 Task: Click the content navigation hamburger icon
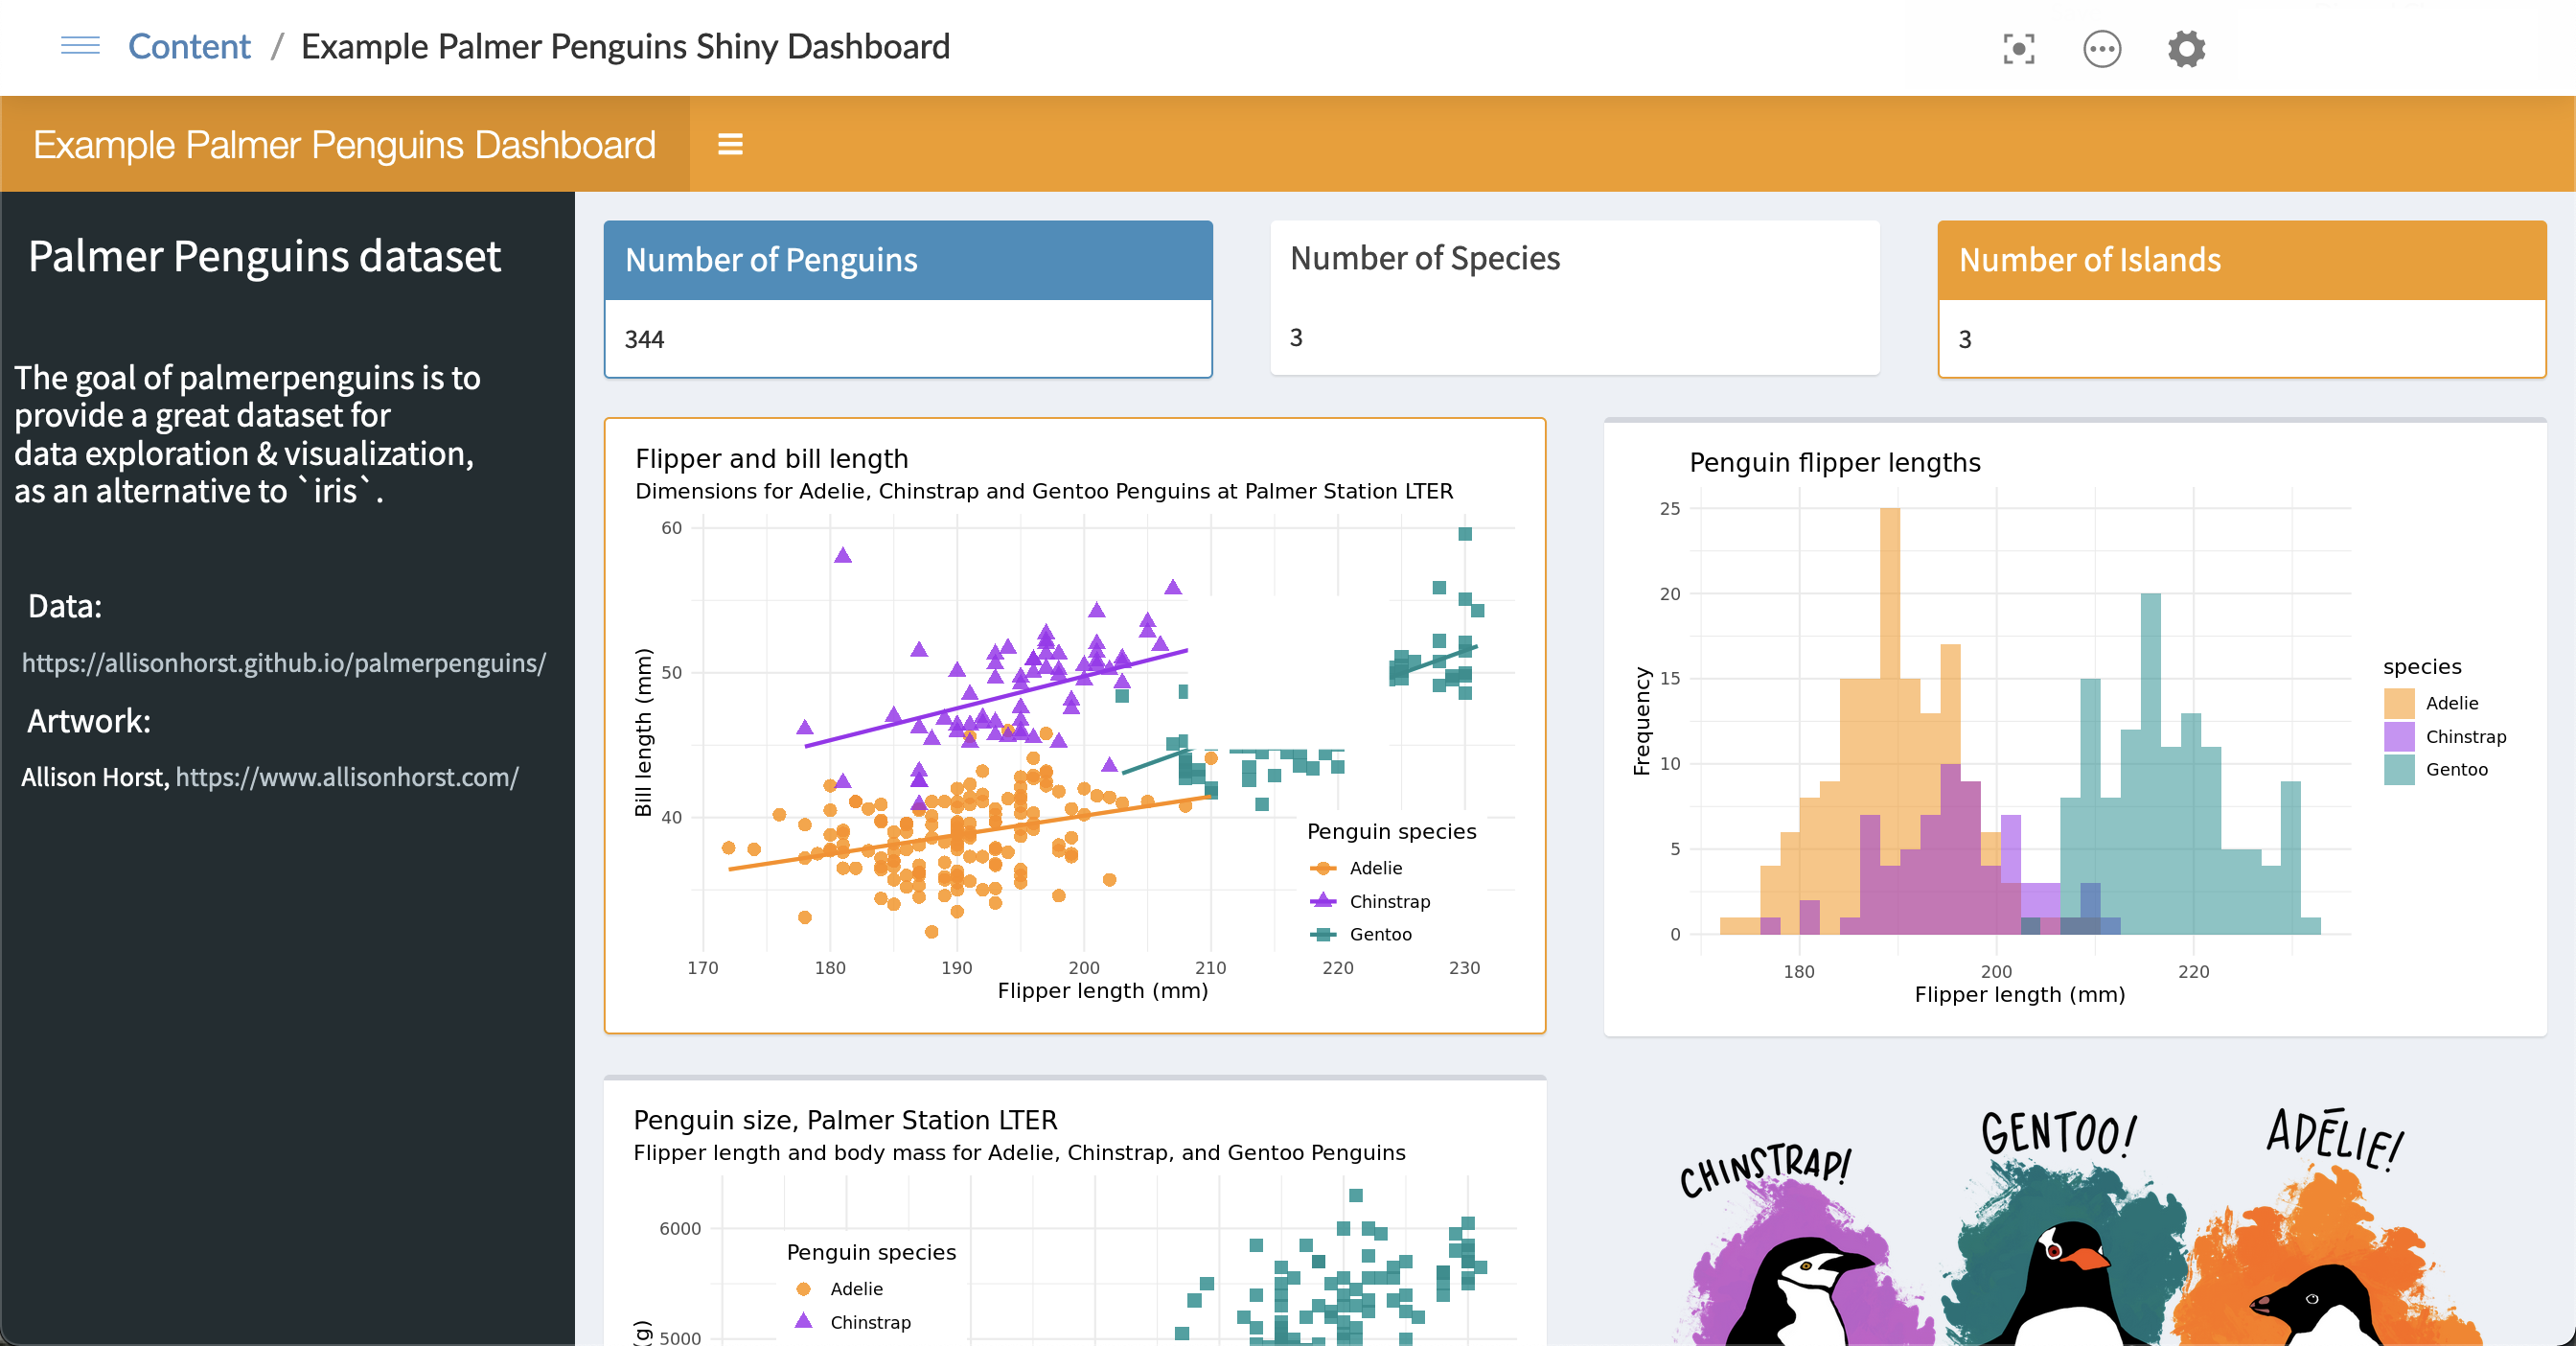click(77, 46)
